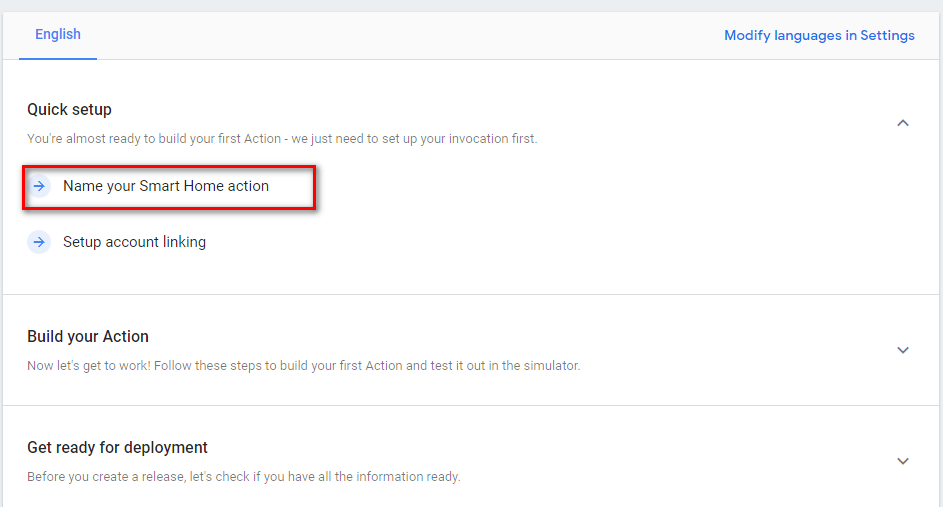Open Setup account linking step
Viewport: 943px width, 507px height.
point(134,242)
